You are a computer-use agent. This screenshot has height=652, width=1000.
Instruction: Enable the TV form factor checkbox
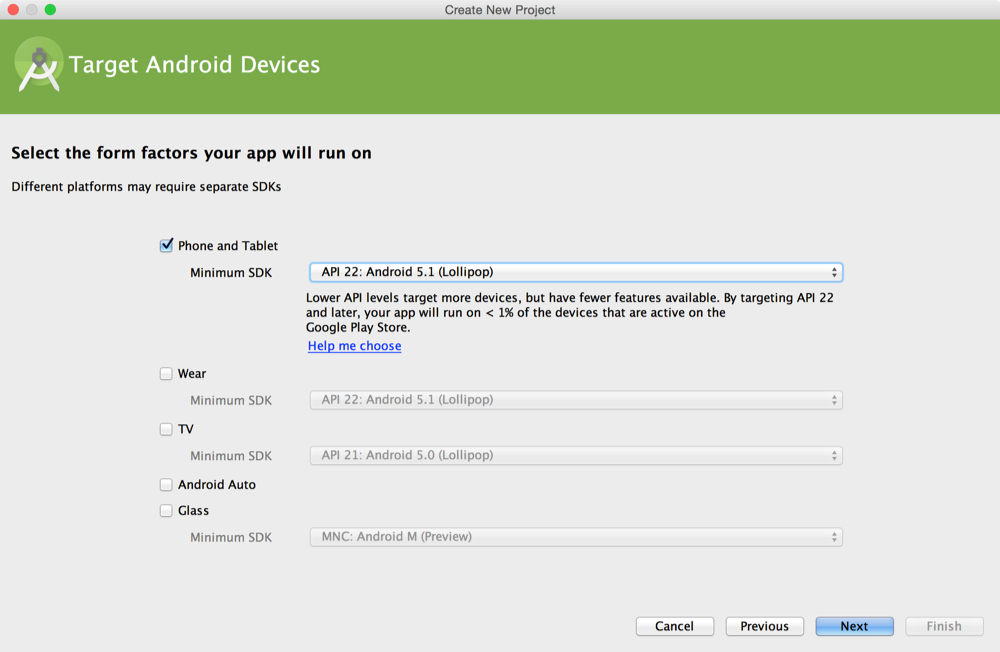coord(166,429)
